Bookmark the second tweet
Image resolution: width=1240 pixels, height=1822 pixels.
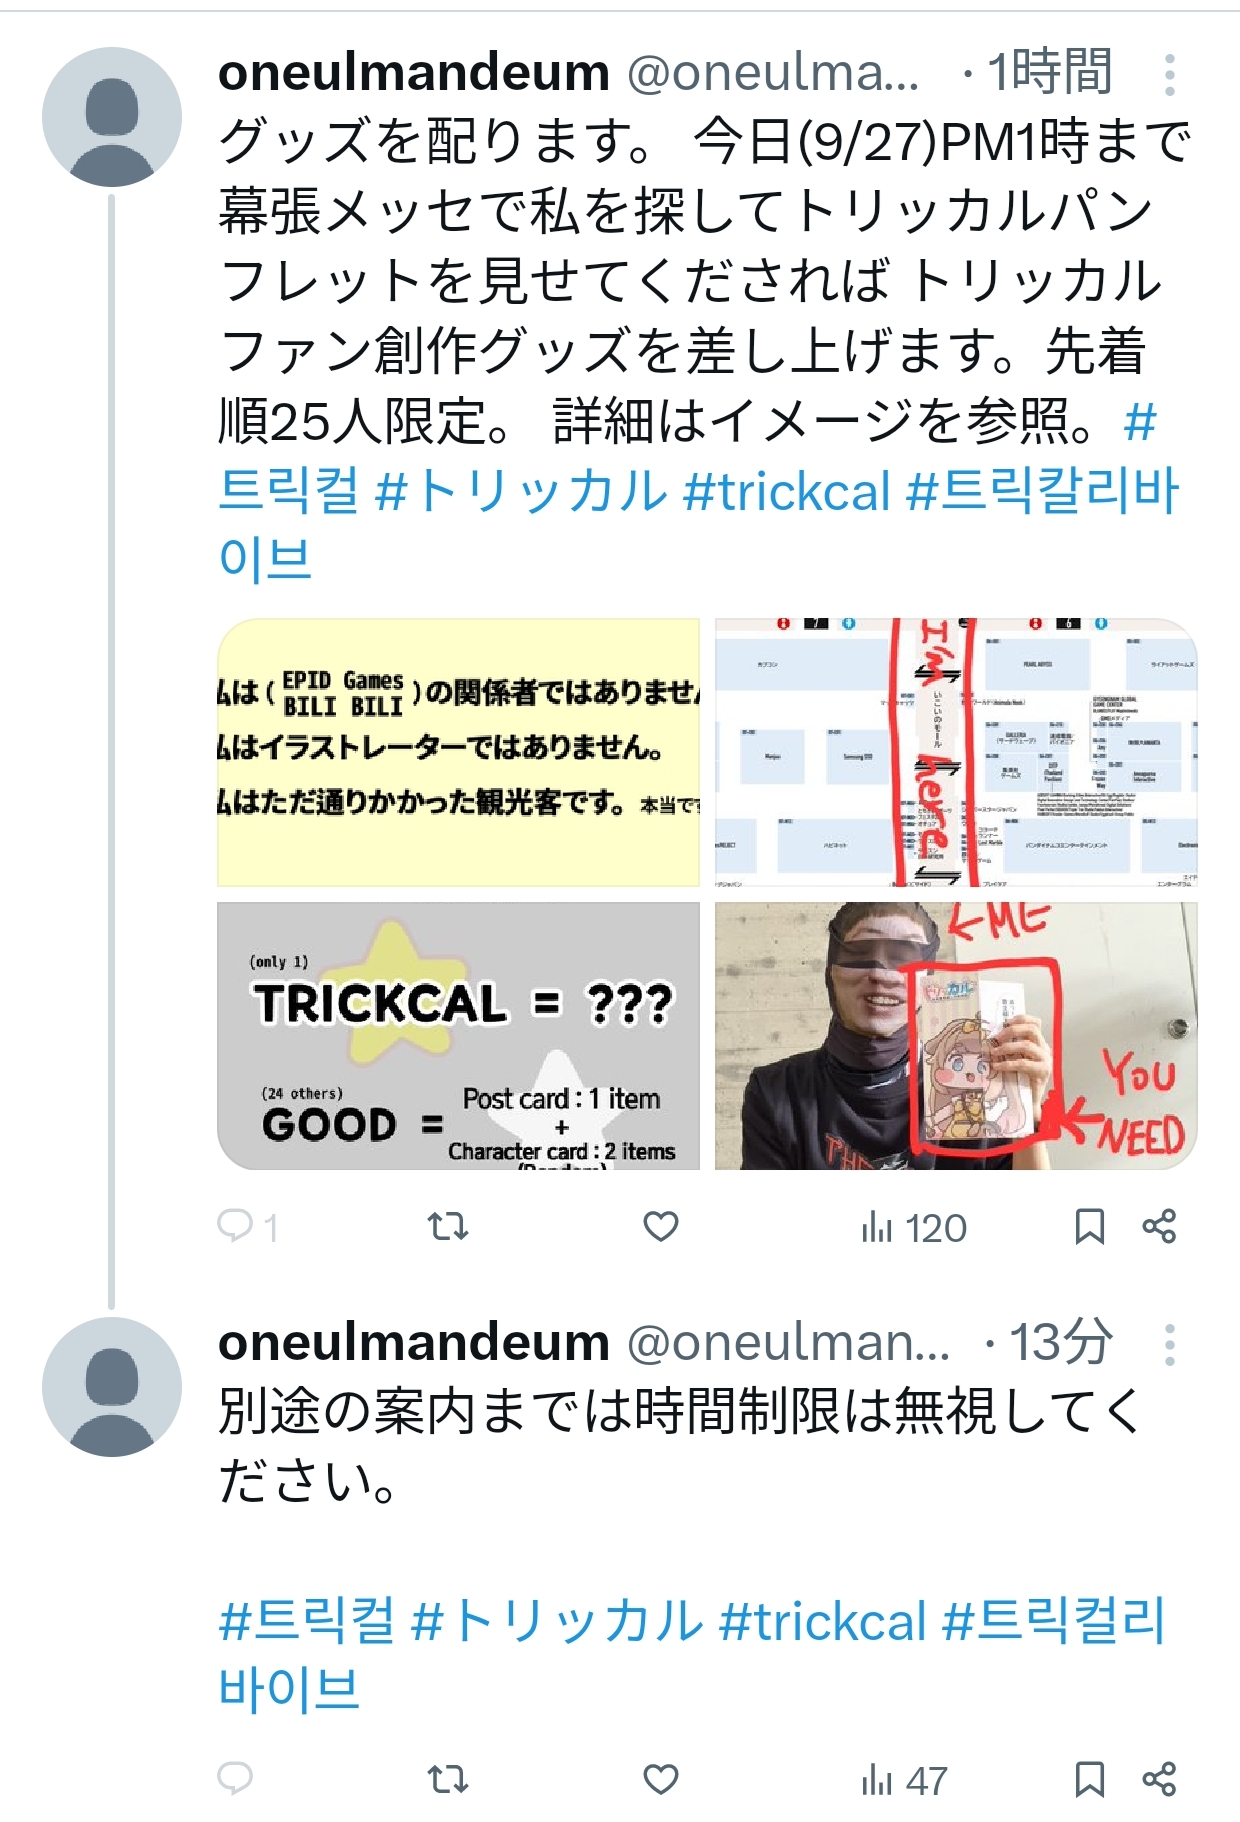click(1089, 1779)
